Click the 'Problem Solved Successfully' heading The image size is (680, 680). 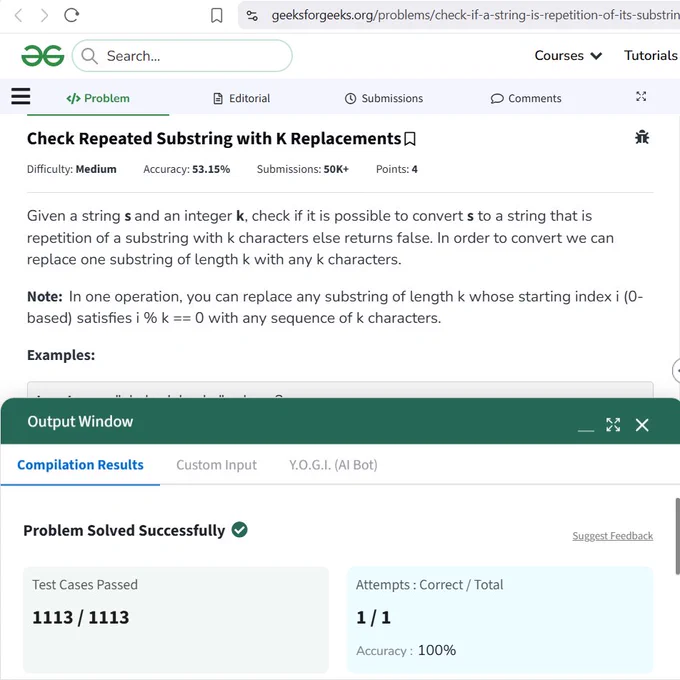pyautogui.click(x=124, y=530)
